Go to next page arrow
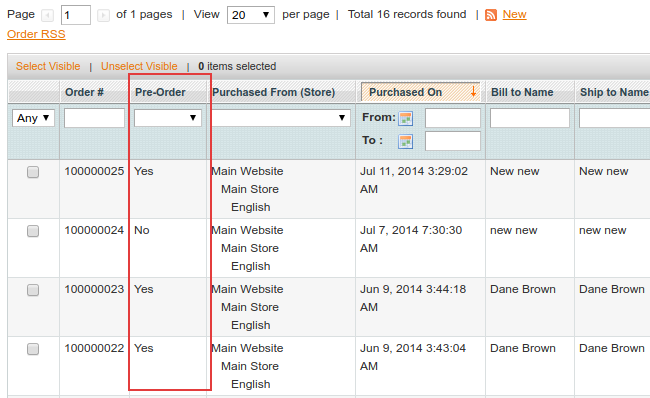Screen dimensions: 650x398 coord(103,16)
